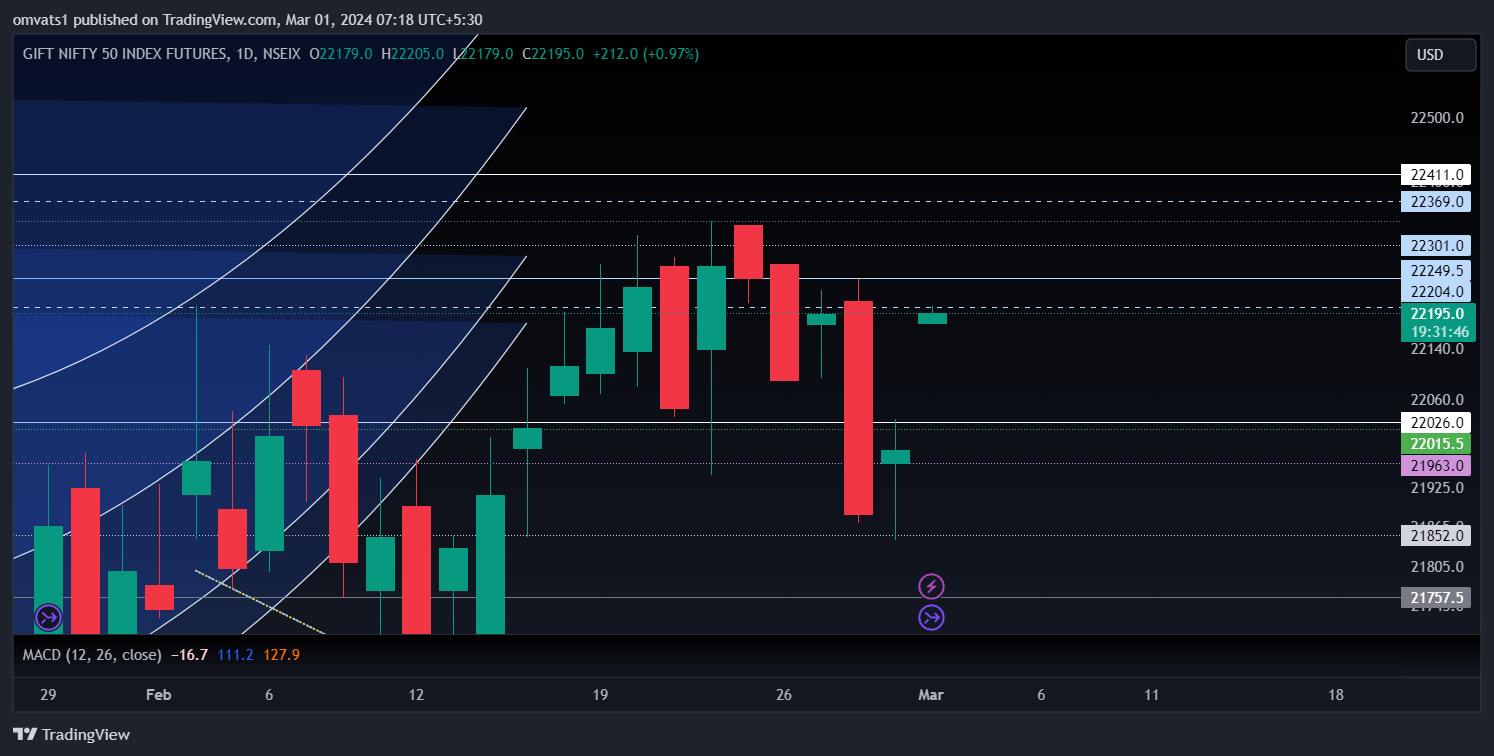Click the 22369.0 price level label
1494x756 pixels.
(x=1436, y=201)
